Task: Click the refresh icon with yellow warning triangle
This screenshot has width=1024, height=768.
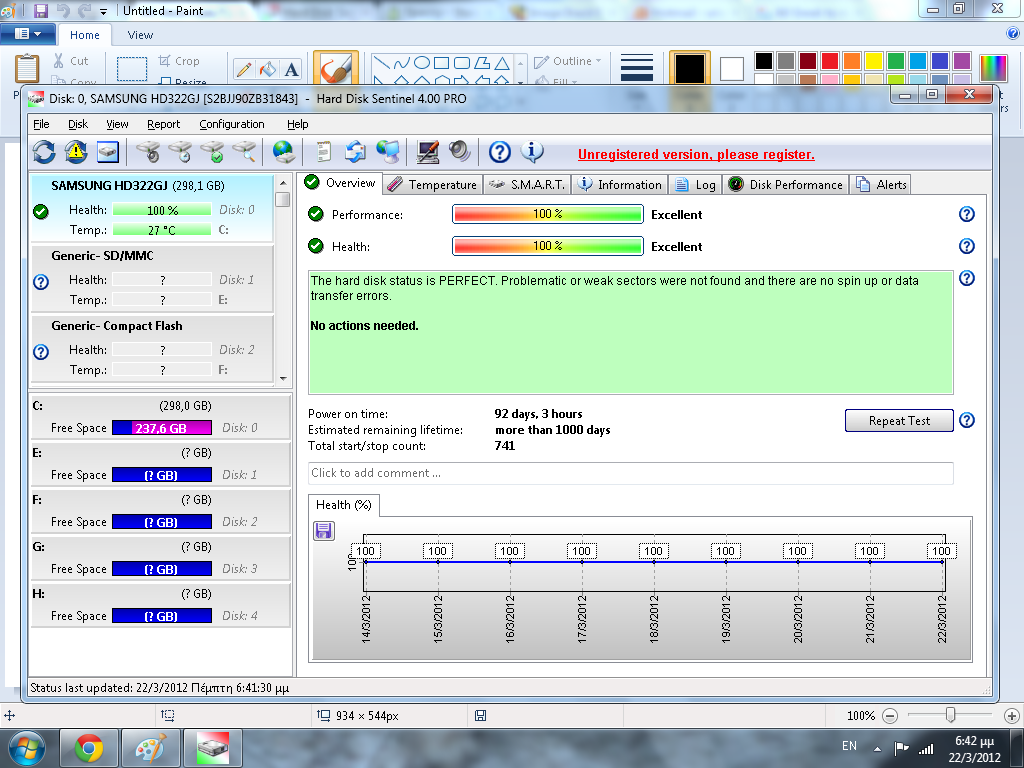Action: click(76, 152)
